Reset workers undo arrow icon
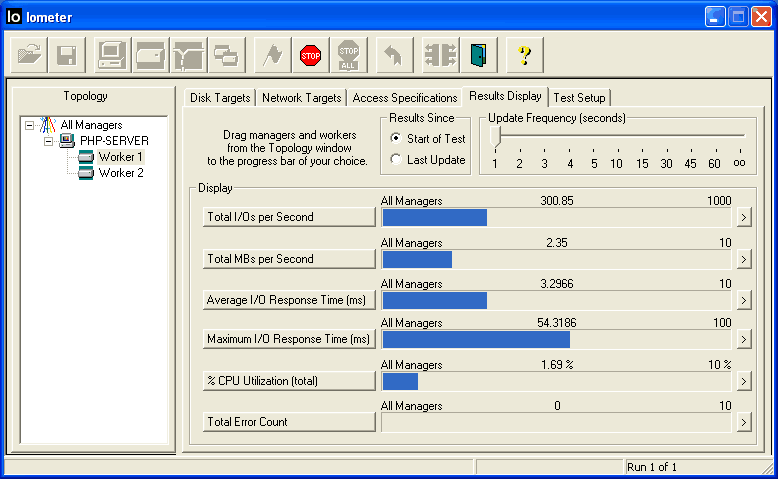778x479 pixels. point(394,55)
